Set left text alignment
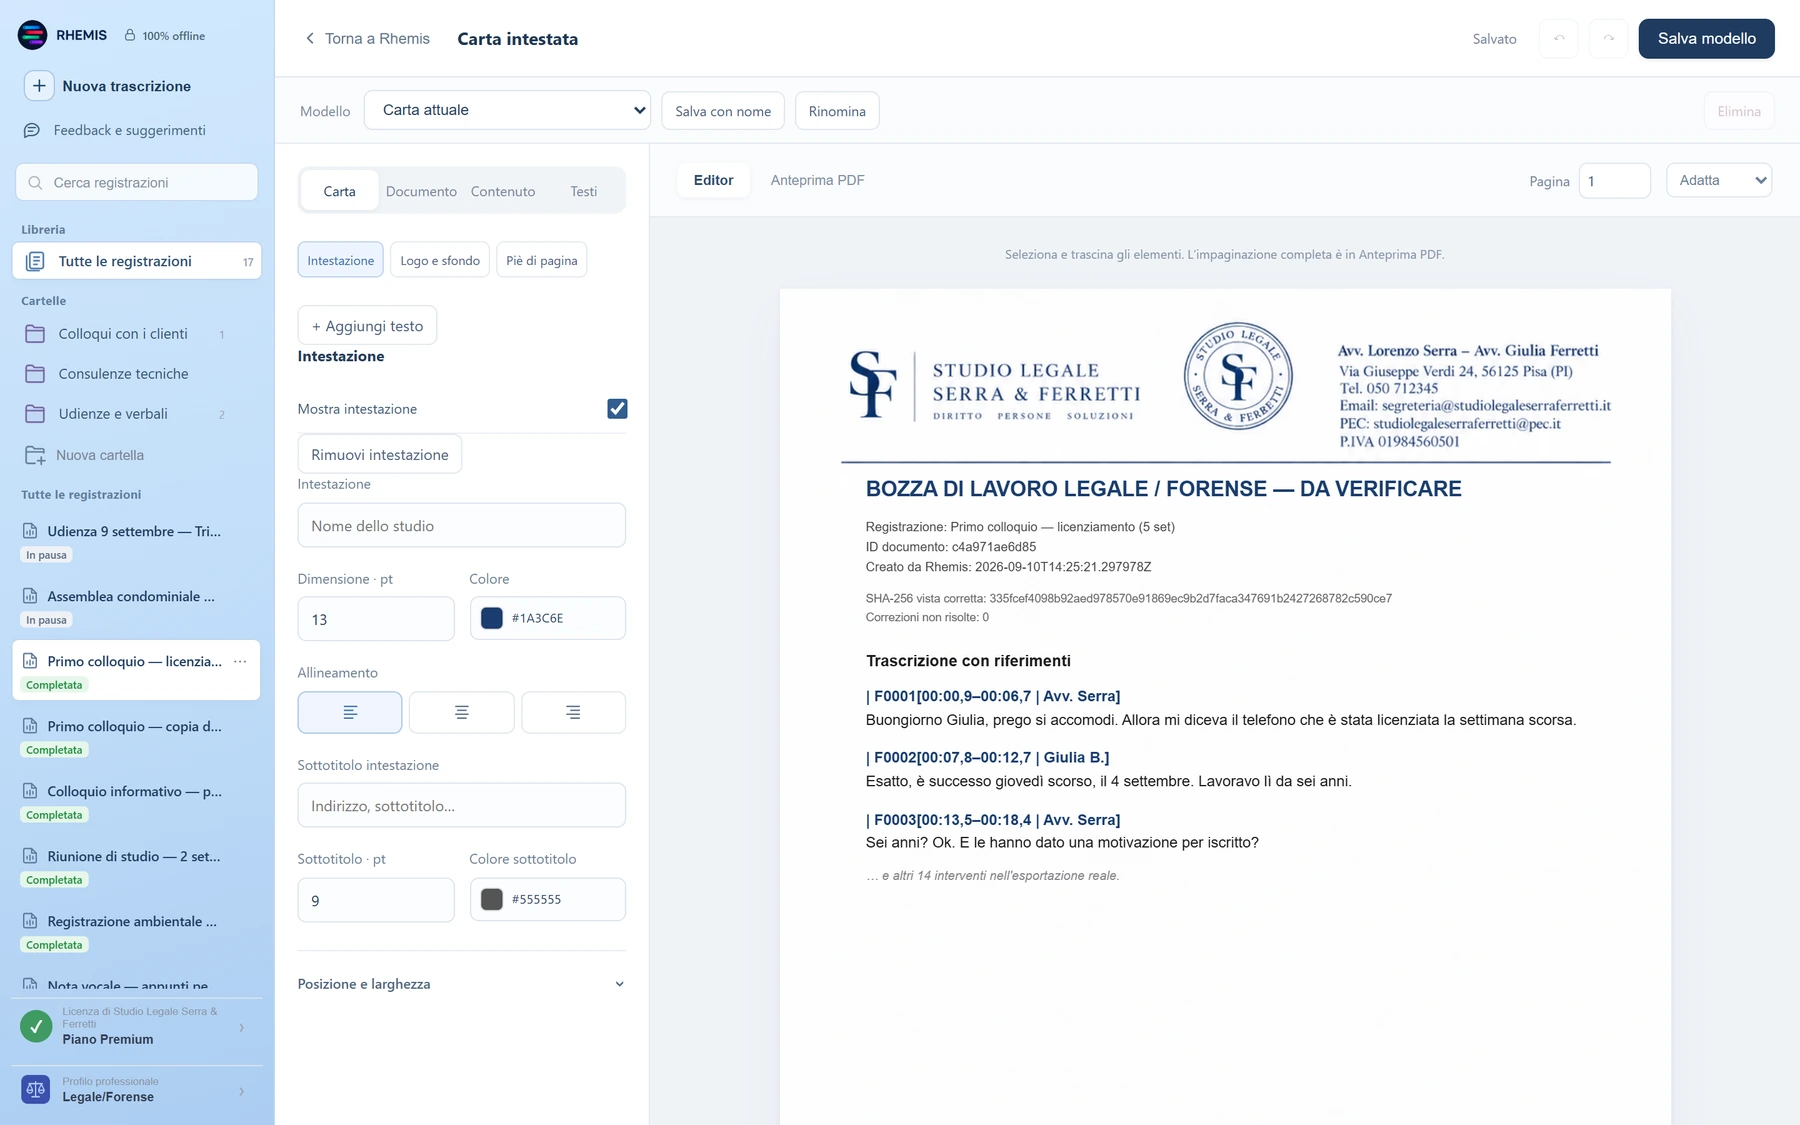Screen dimensions: 1800x1125 (x=350, y=712)
